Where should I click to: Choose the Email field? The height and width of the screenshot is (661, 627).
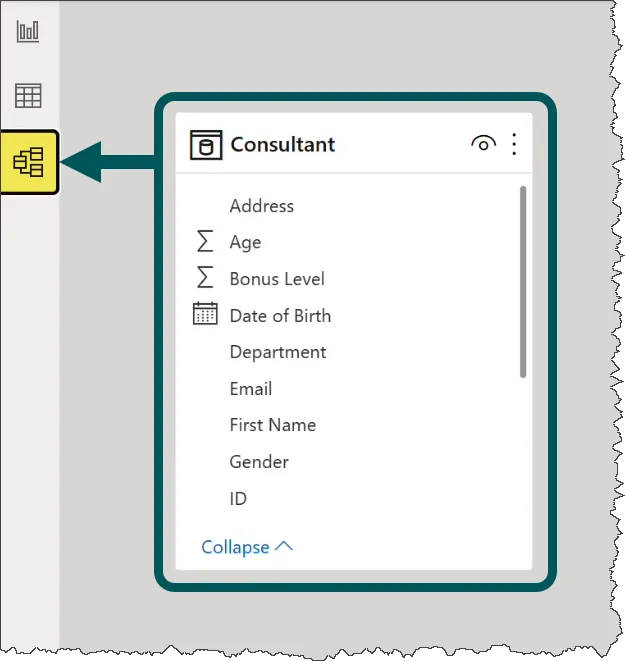(x=251, y=389)
